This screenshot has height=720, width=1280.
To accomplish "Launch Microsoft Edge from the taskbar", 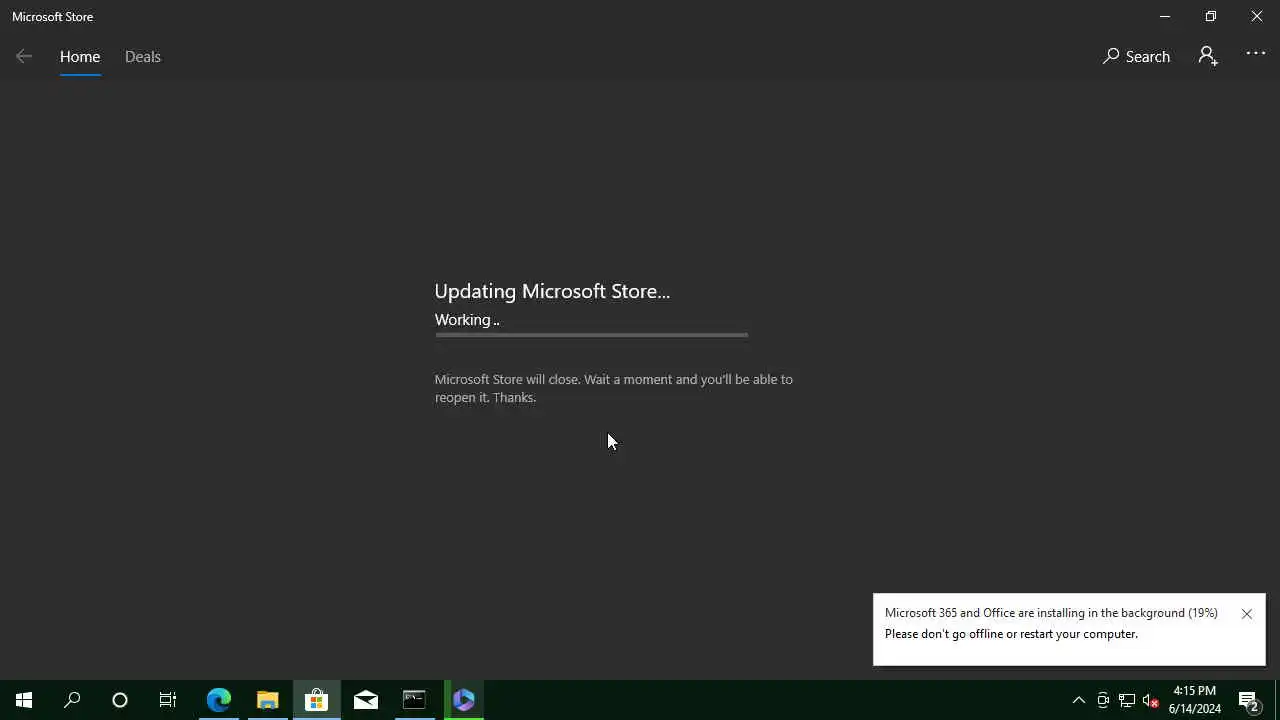I will coord(218,700).
